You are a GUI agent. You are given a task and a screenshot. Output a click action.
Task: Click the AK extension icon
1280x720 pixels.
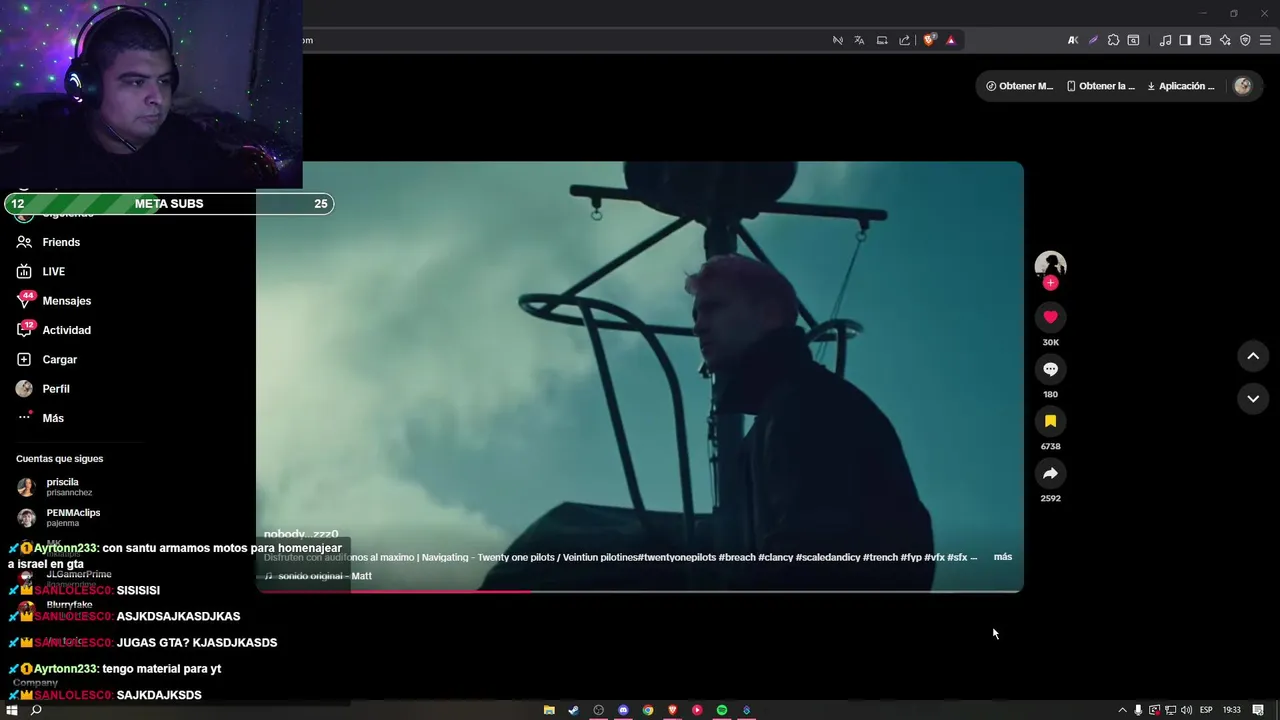pos(1073,40)
